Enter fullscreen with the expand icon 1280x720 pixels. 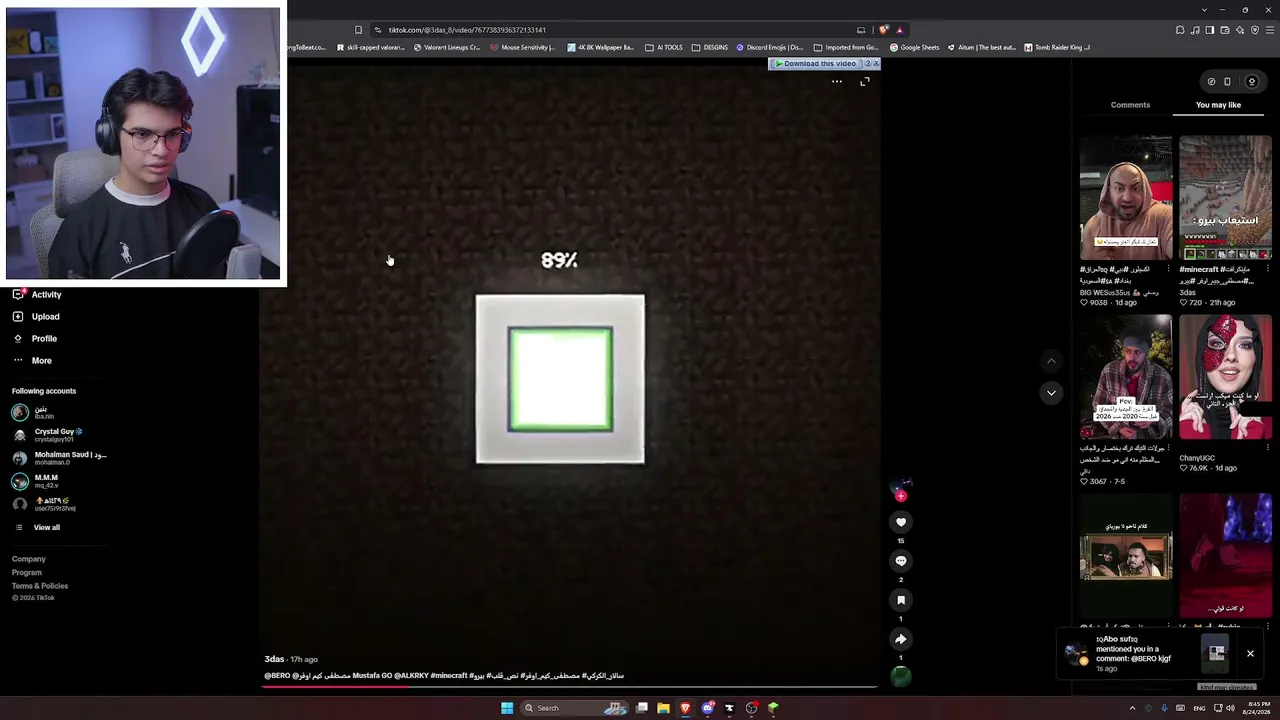[x=865, y=82]
